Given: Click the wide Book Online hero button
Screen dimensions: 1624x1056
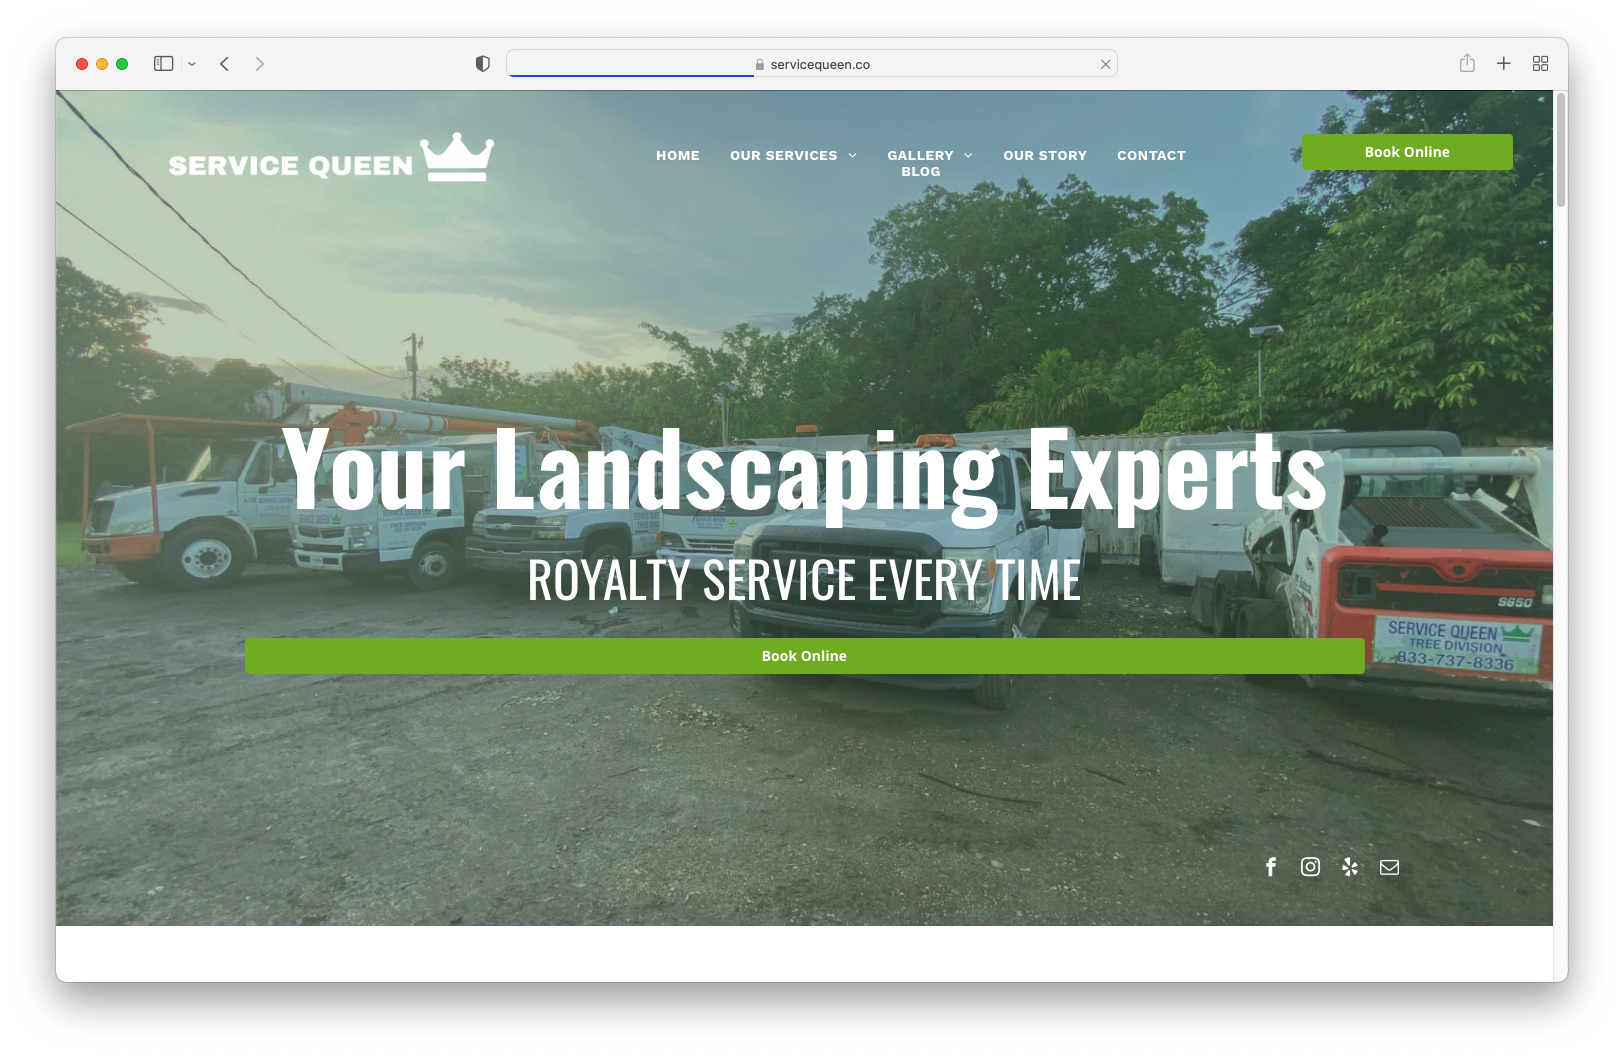Looking at the screenshot, I should point(805,656).
